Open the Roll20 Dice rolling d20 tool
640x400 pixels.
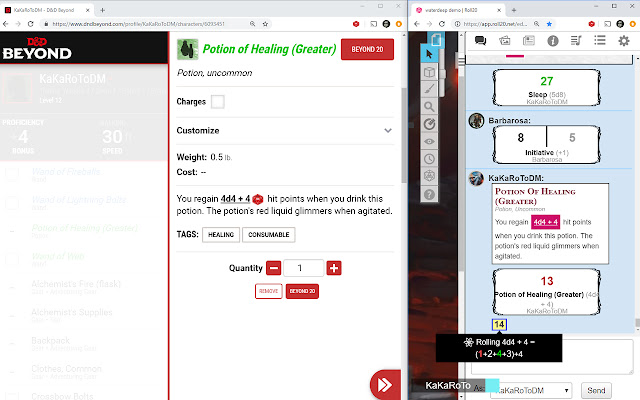[429, 176]
